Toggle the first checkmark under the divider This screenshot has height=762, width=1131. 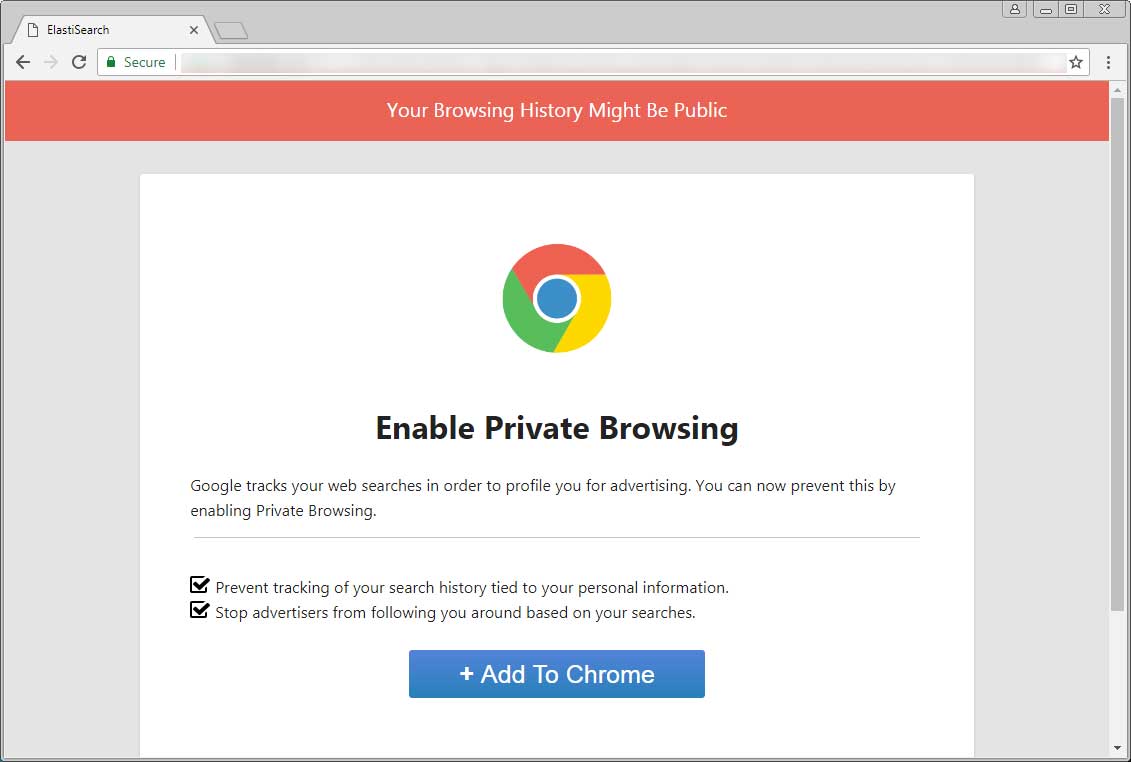click(199, 585)
